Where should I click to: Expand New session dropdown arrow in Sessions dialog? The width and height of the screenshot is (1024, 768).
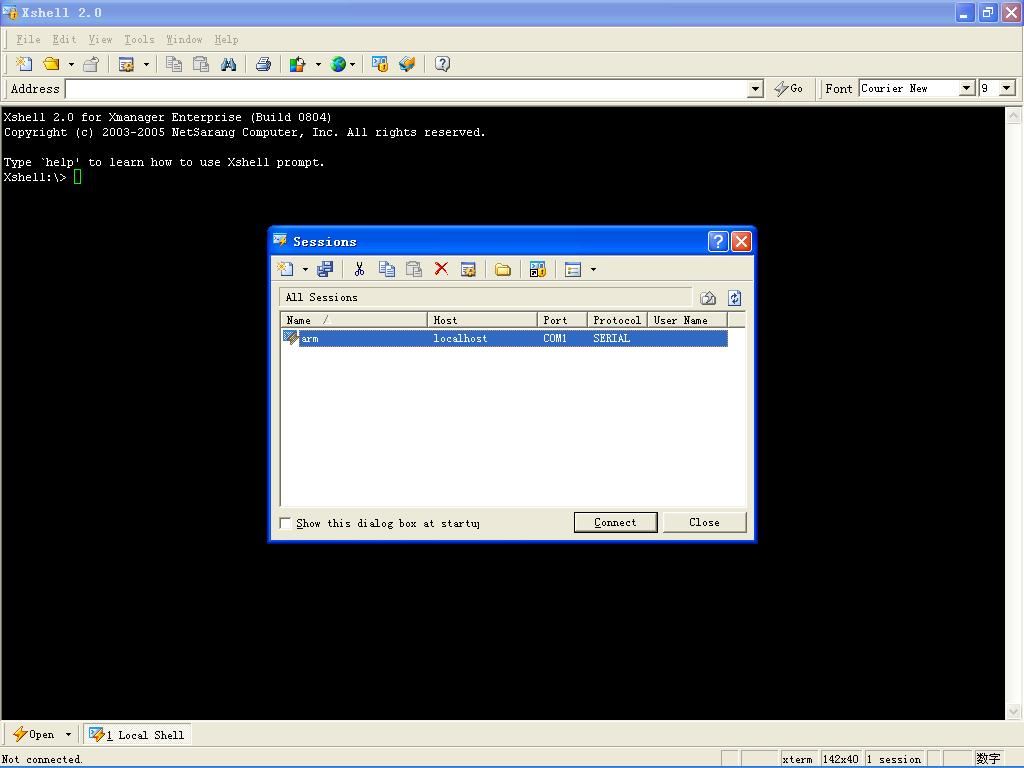(305, 269)
